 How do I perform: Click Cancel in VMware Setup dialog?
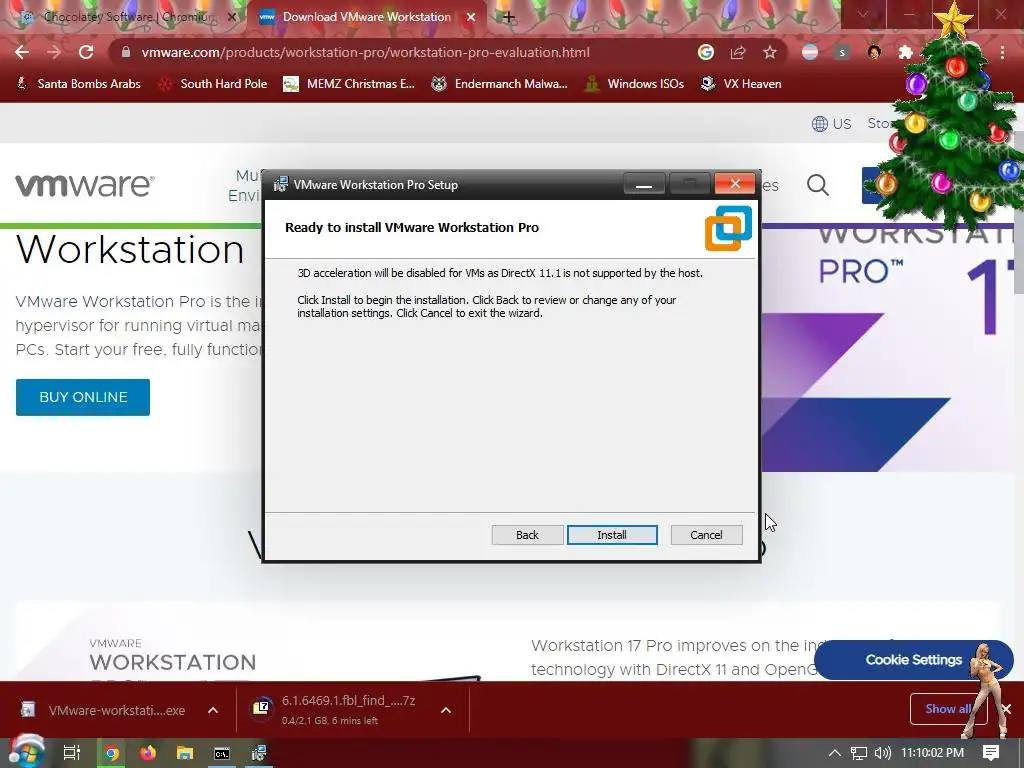click(706, 535)
